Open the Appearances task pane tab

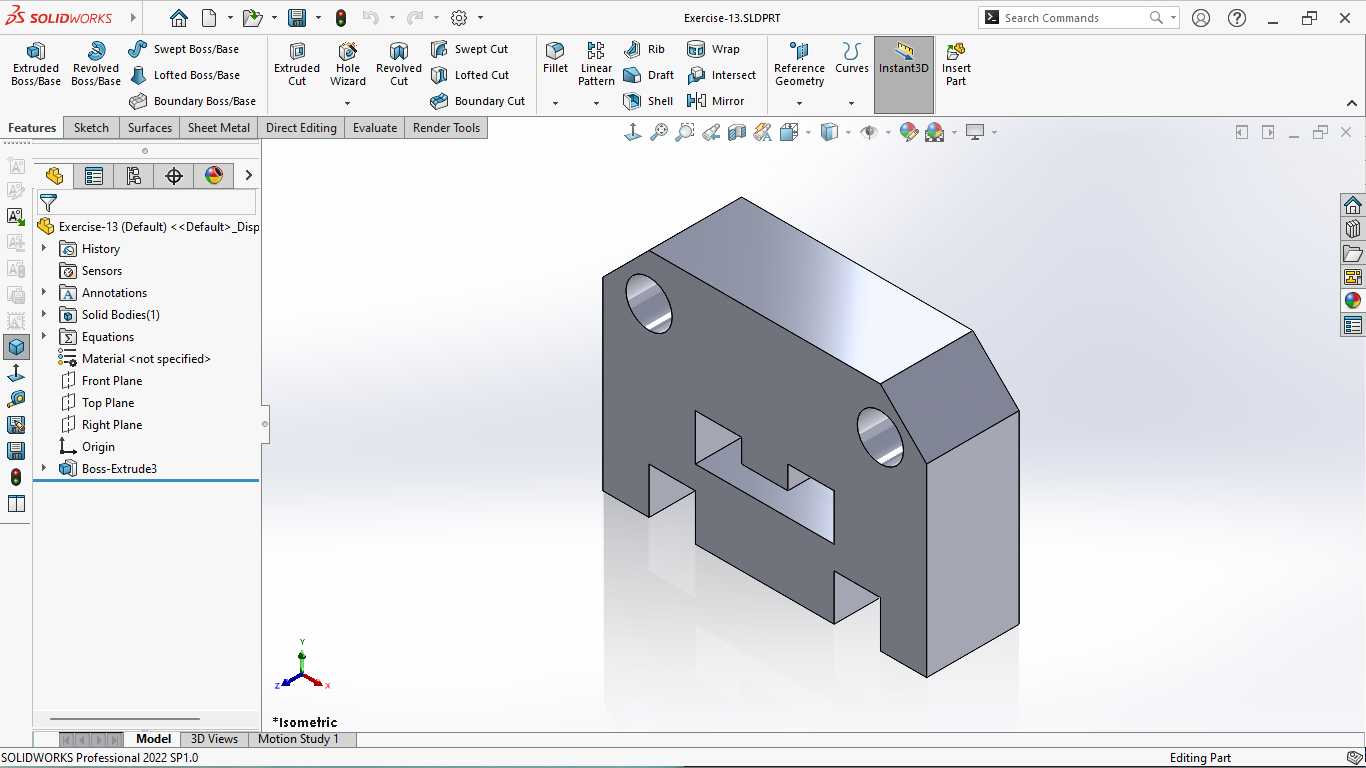(x=1353, y=301)
